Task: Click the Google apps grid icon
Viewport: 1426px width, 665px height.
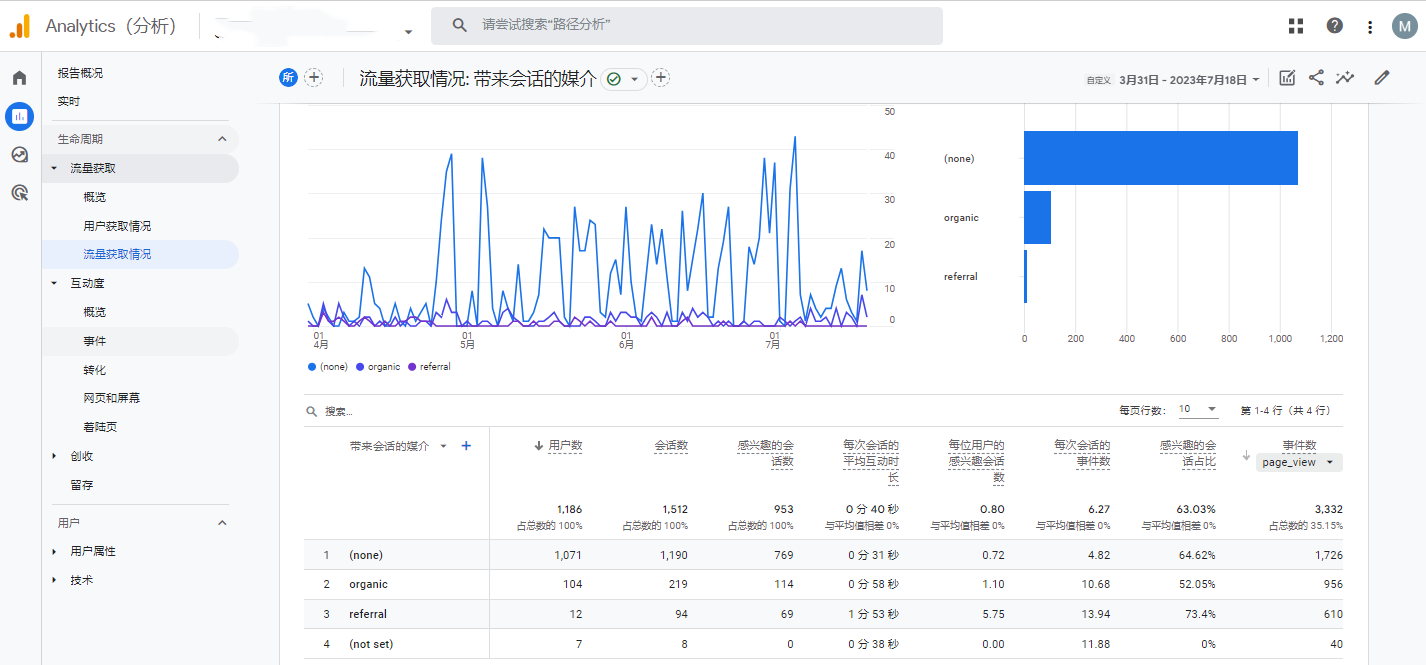Action: coord(1296,26)
